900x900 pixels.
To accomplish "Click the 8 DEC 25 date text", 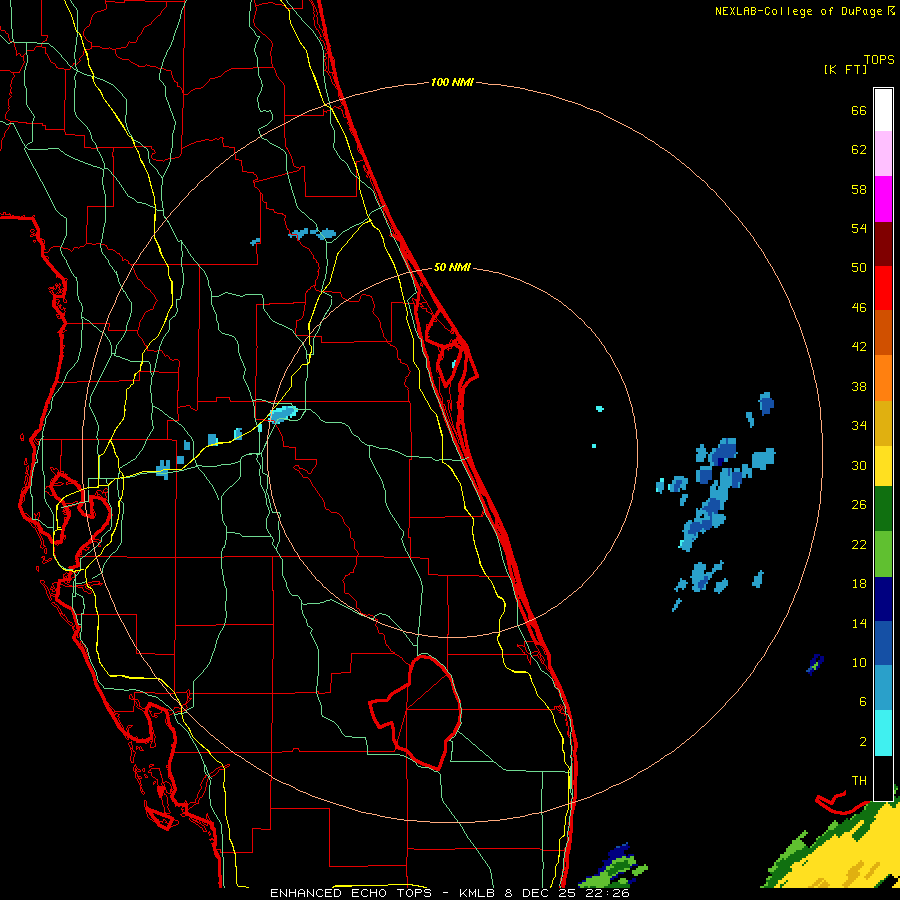I will click(541, 893).
